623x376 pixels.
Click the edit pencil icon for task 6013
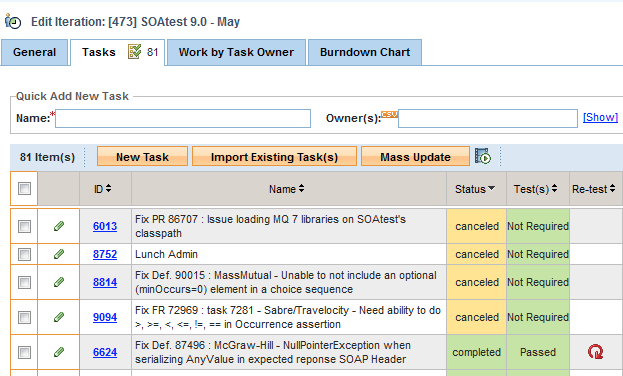[59, 226]
